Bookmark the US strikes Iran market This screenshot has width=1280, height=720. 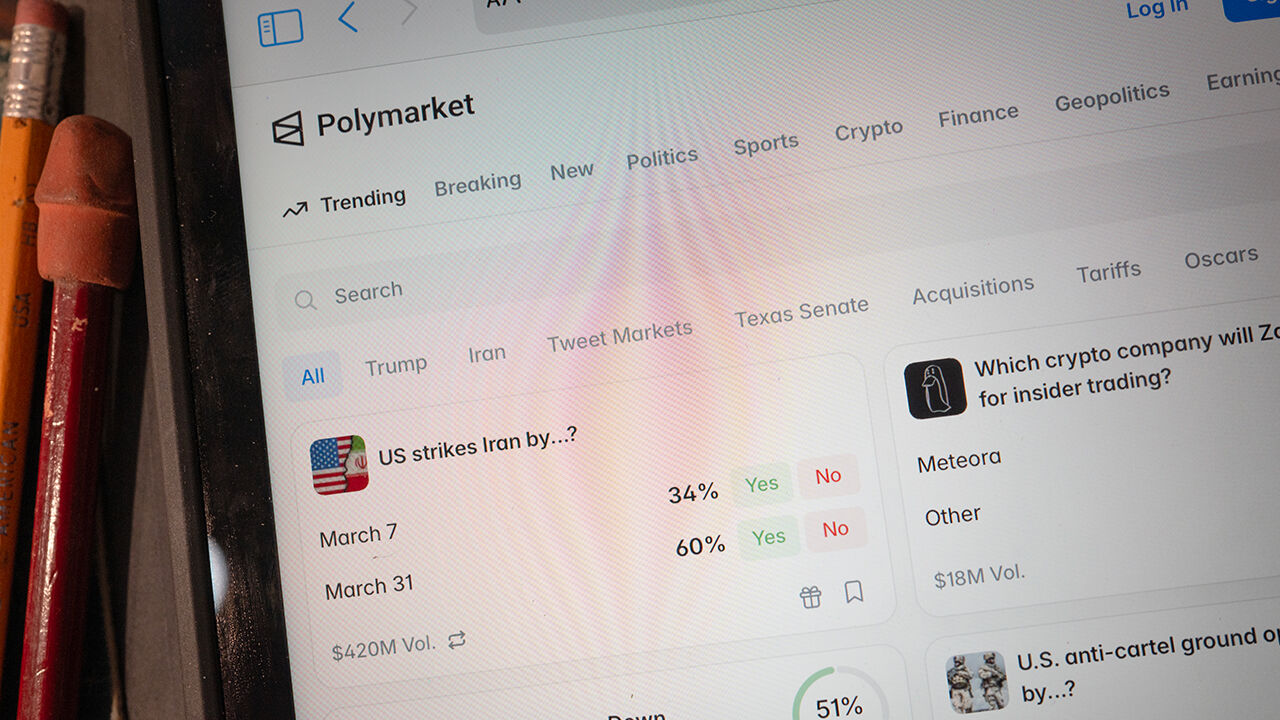pos(853,592)
